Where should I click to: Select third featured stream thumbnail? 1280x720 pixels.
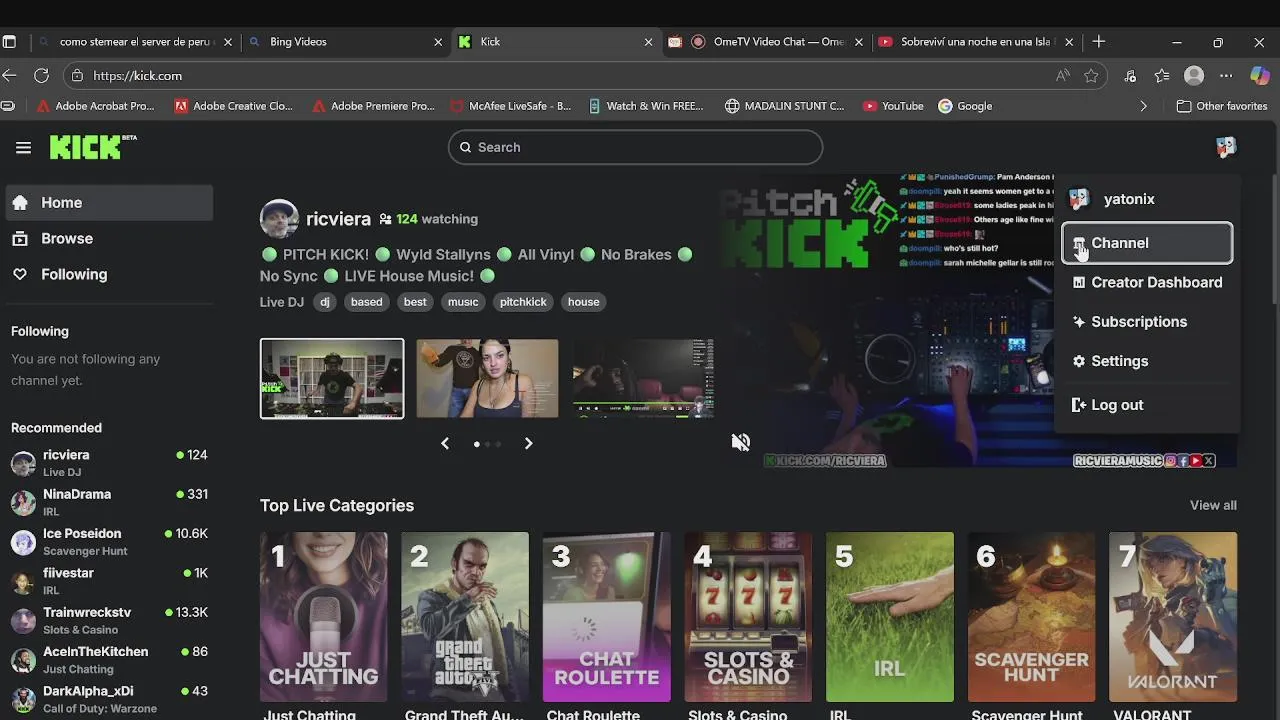coord(643,378)
